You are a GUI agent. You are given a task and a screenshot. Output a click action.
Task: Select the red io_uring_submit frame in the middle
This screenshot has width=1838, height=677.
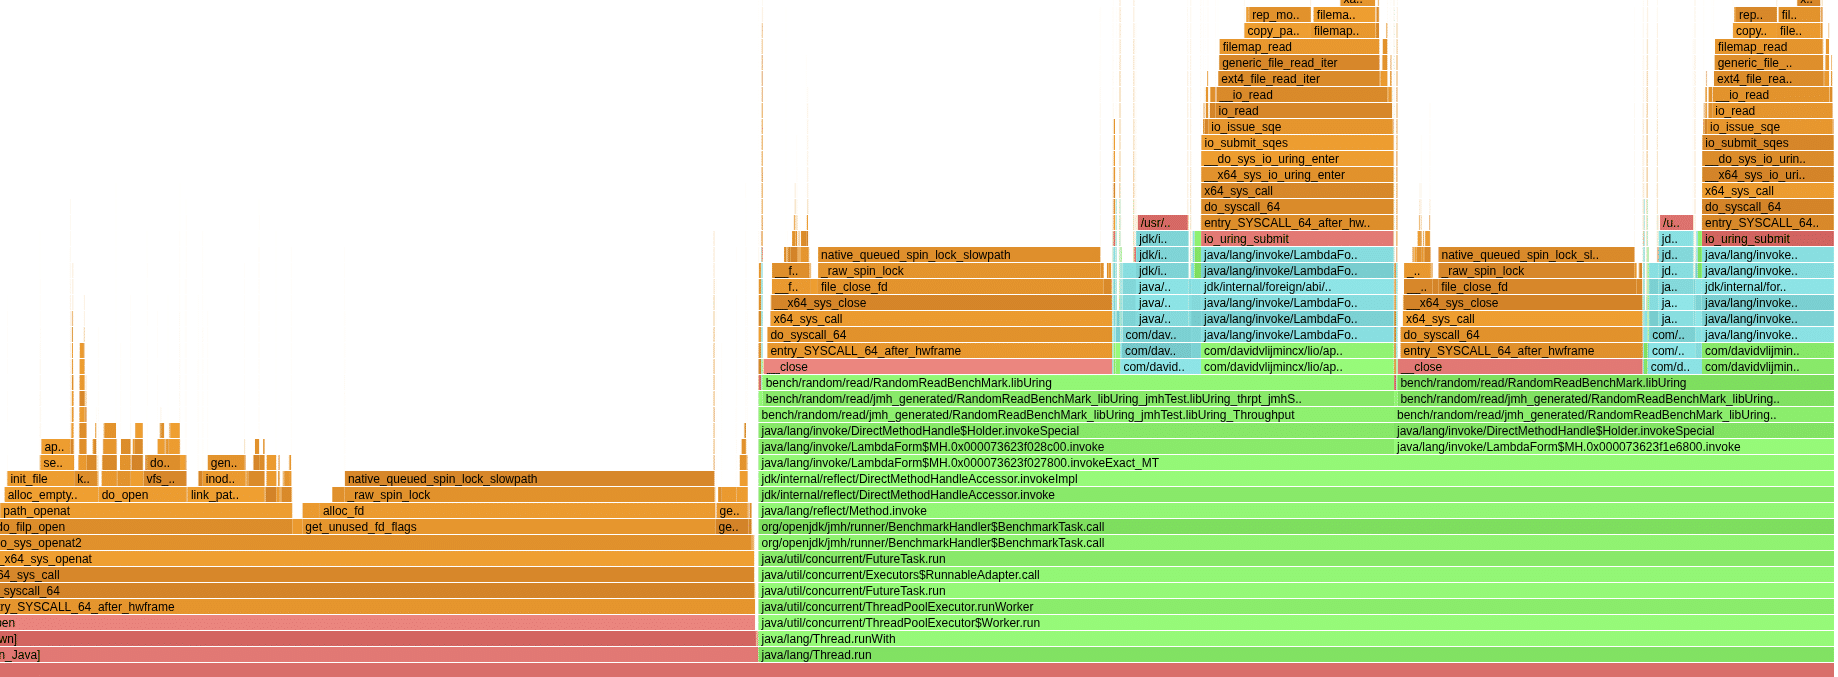[x=1297, y=239]
